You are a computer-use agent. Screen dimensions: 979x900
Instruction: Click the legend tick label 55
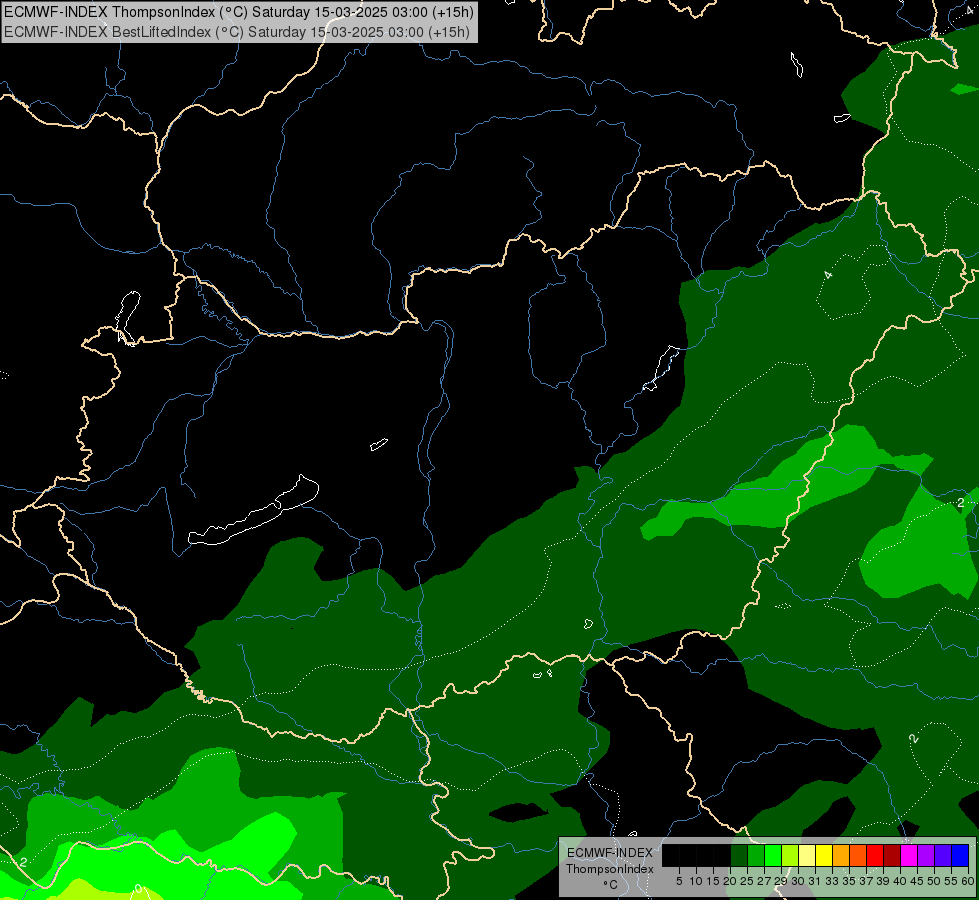(950, 881)
